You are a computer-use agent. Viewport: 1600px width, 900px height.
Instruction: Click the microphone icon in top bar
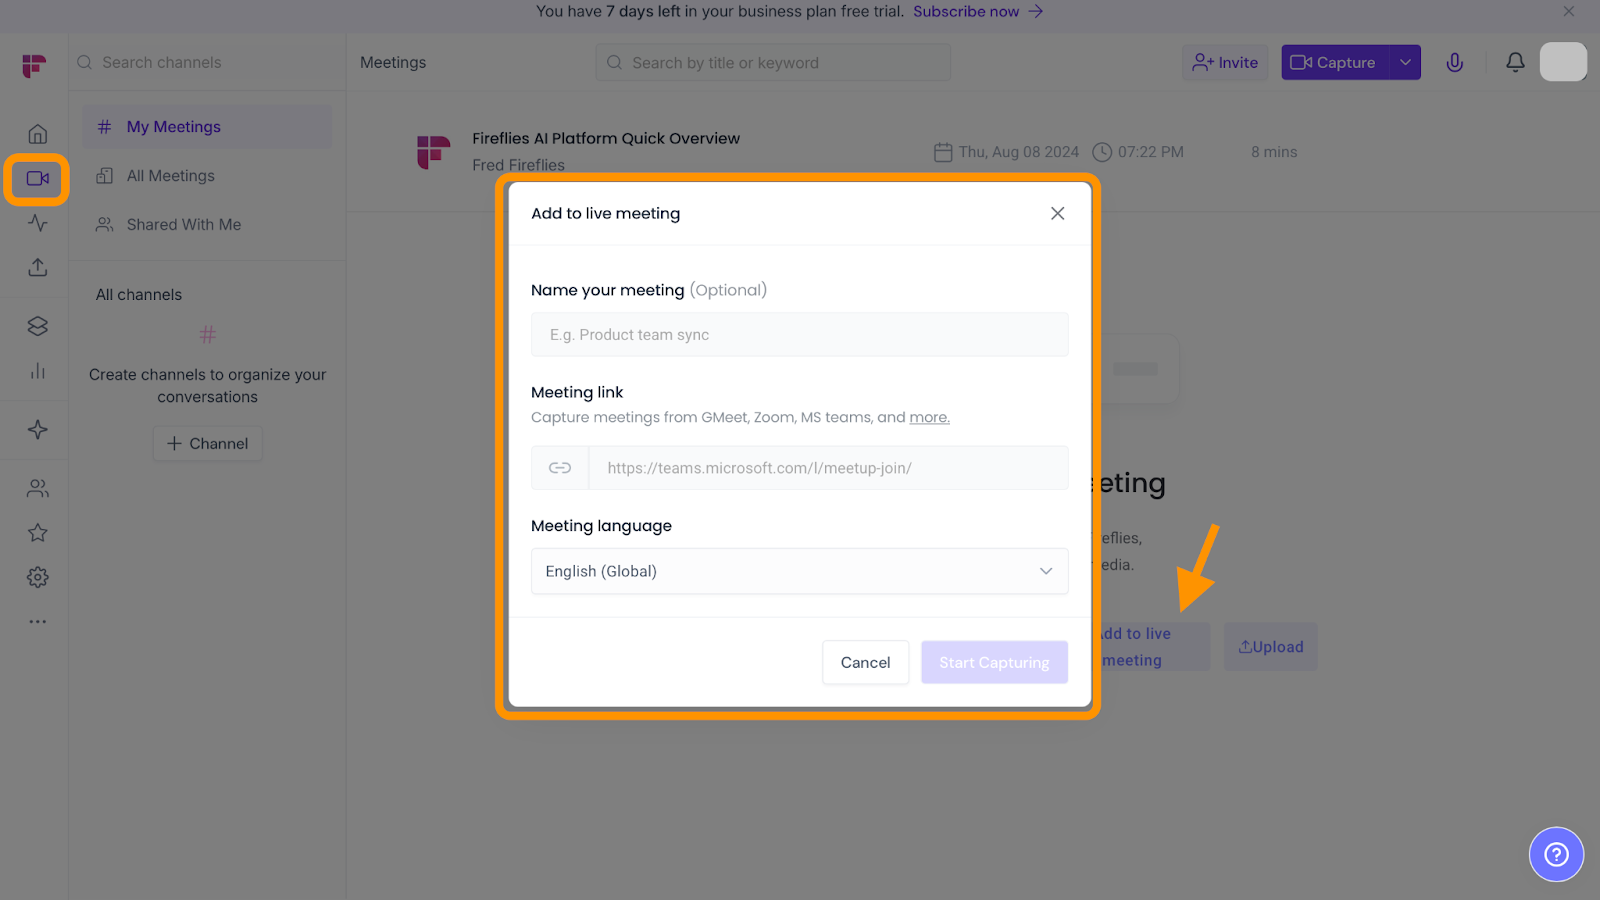pos(1455,62)
